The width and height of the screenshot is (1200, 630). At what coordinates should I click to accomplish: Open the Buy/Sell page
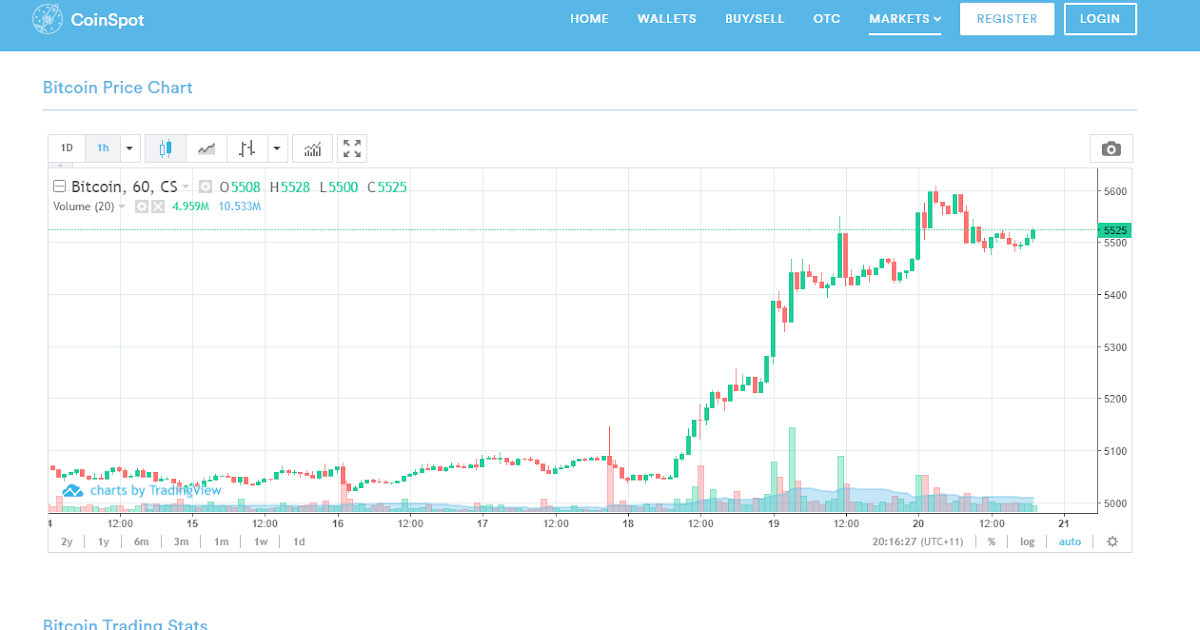click(x=755, y=19)
